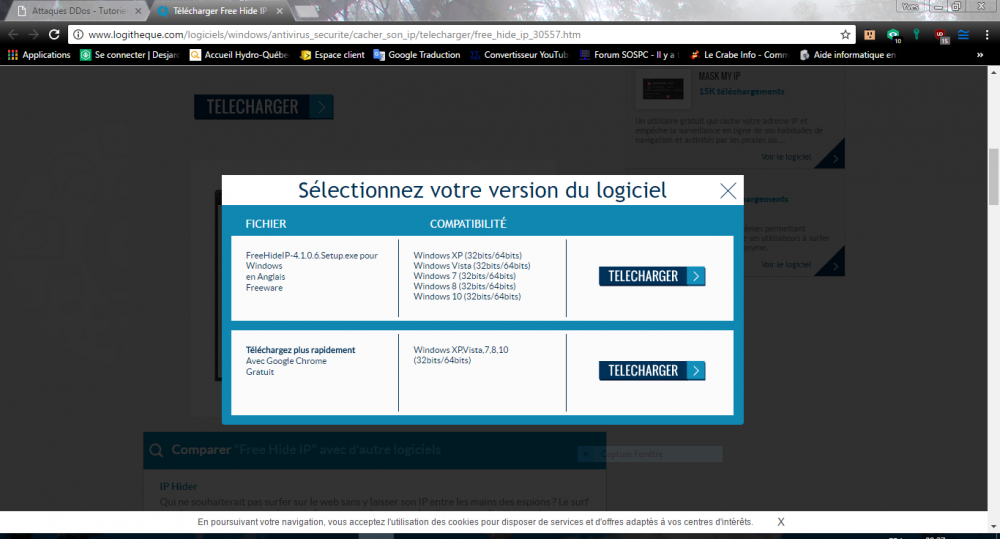Open the Applications bookmark

pyautogui.click(x=39, y=55)
